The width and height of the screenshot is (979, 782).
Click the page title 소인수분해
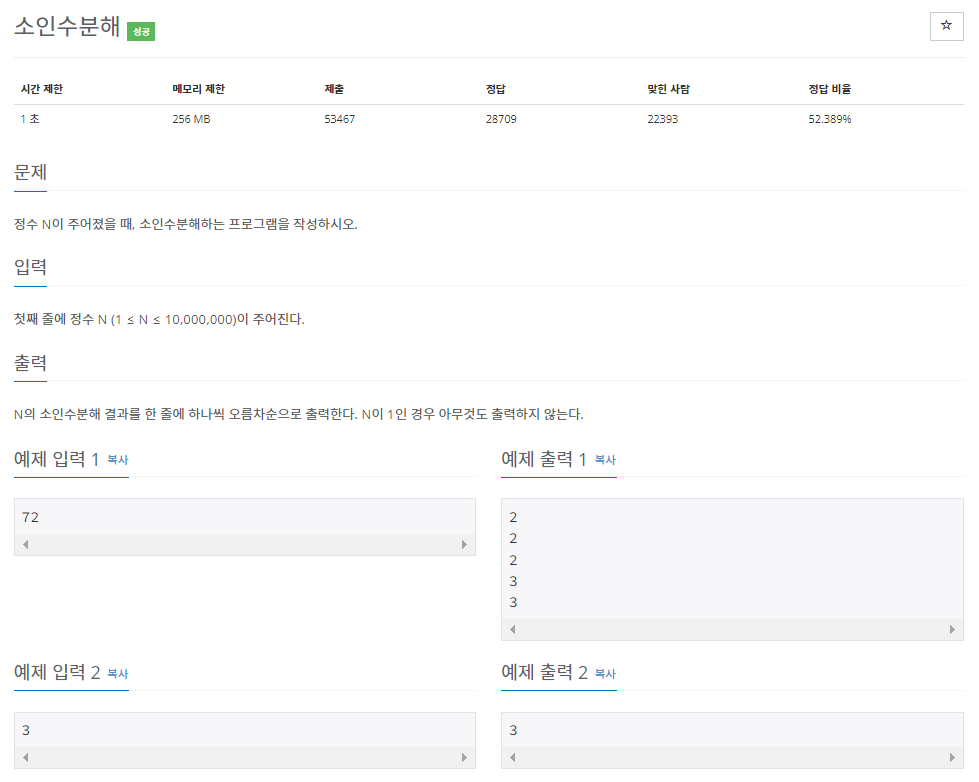click(67, 26)
